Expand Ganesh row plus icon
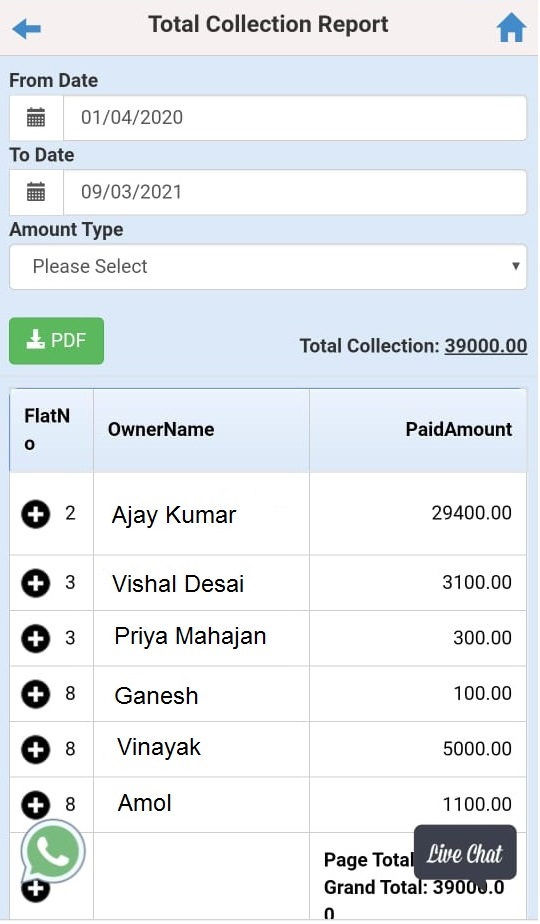Viewport: 540px width, 924px height. click(x=35, y=694)
